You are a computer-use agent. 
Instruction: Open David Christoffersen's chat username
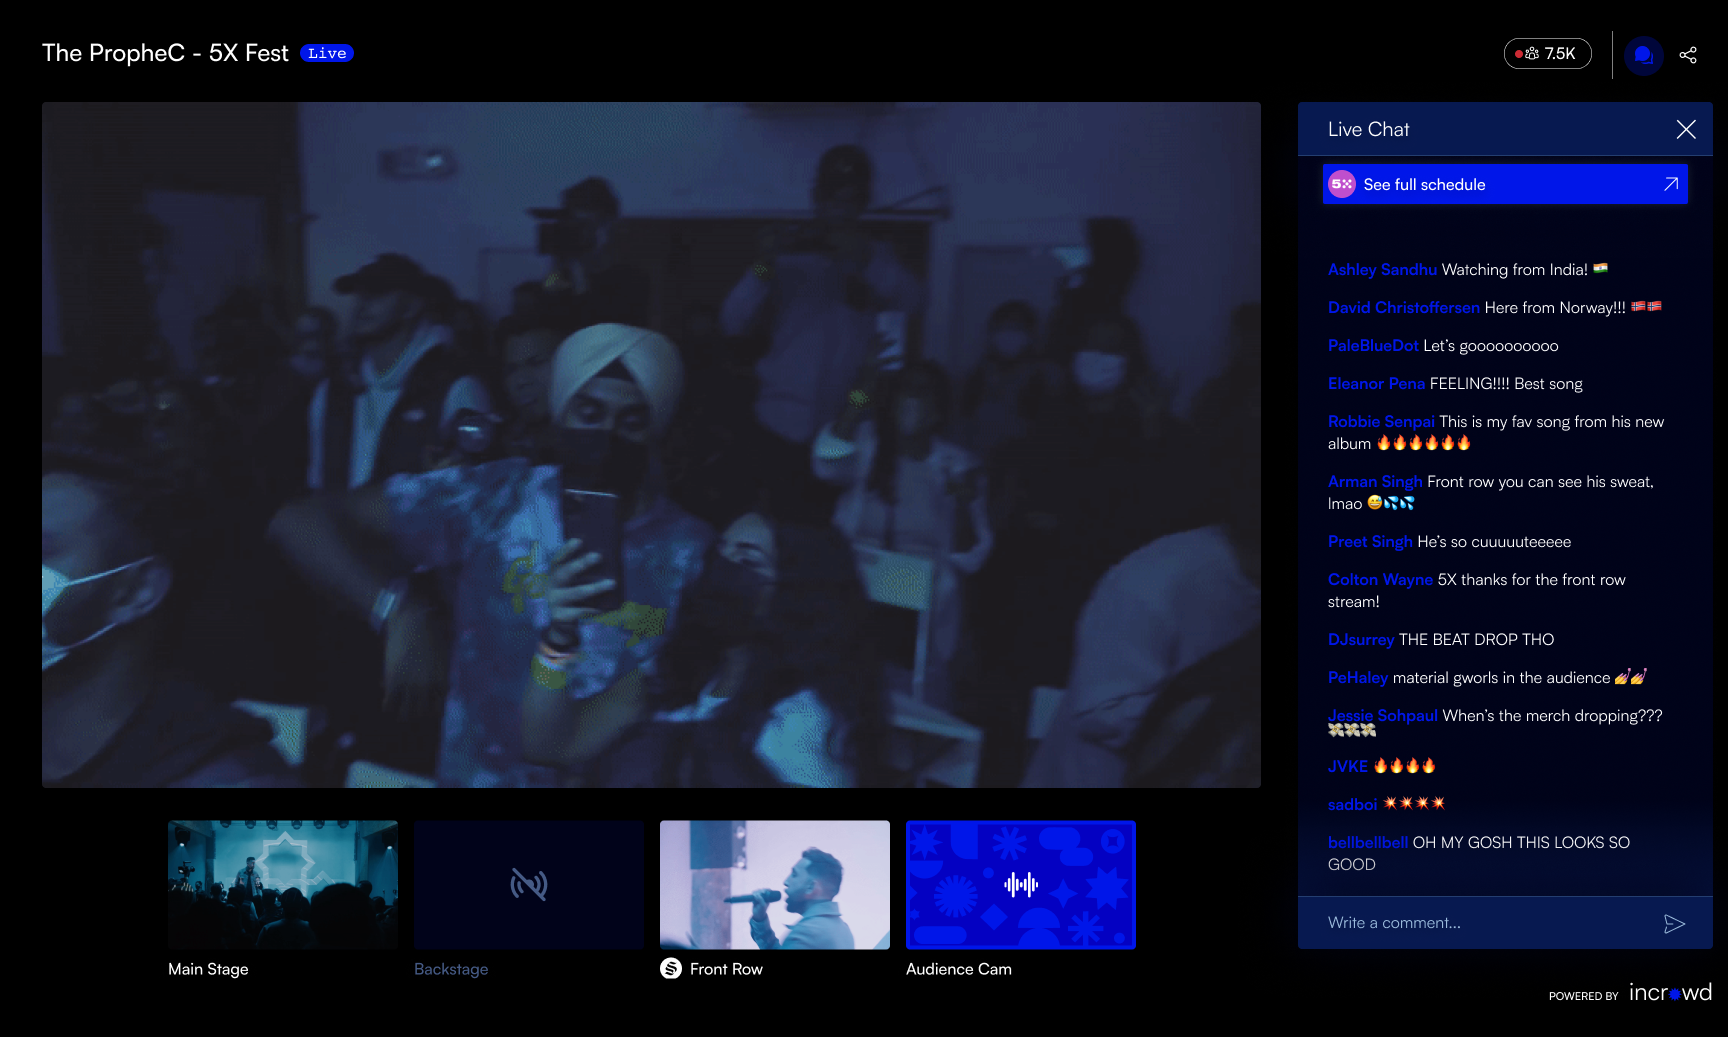pos(1404,308)
